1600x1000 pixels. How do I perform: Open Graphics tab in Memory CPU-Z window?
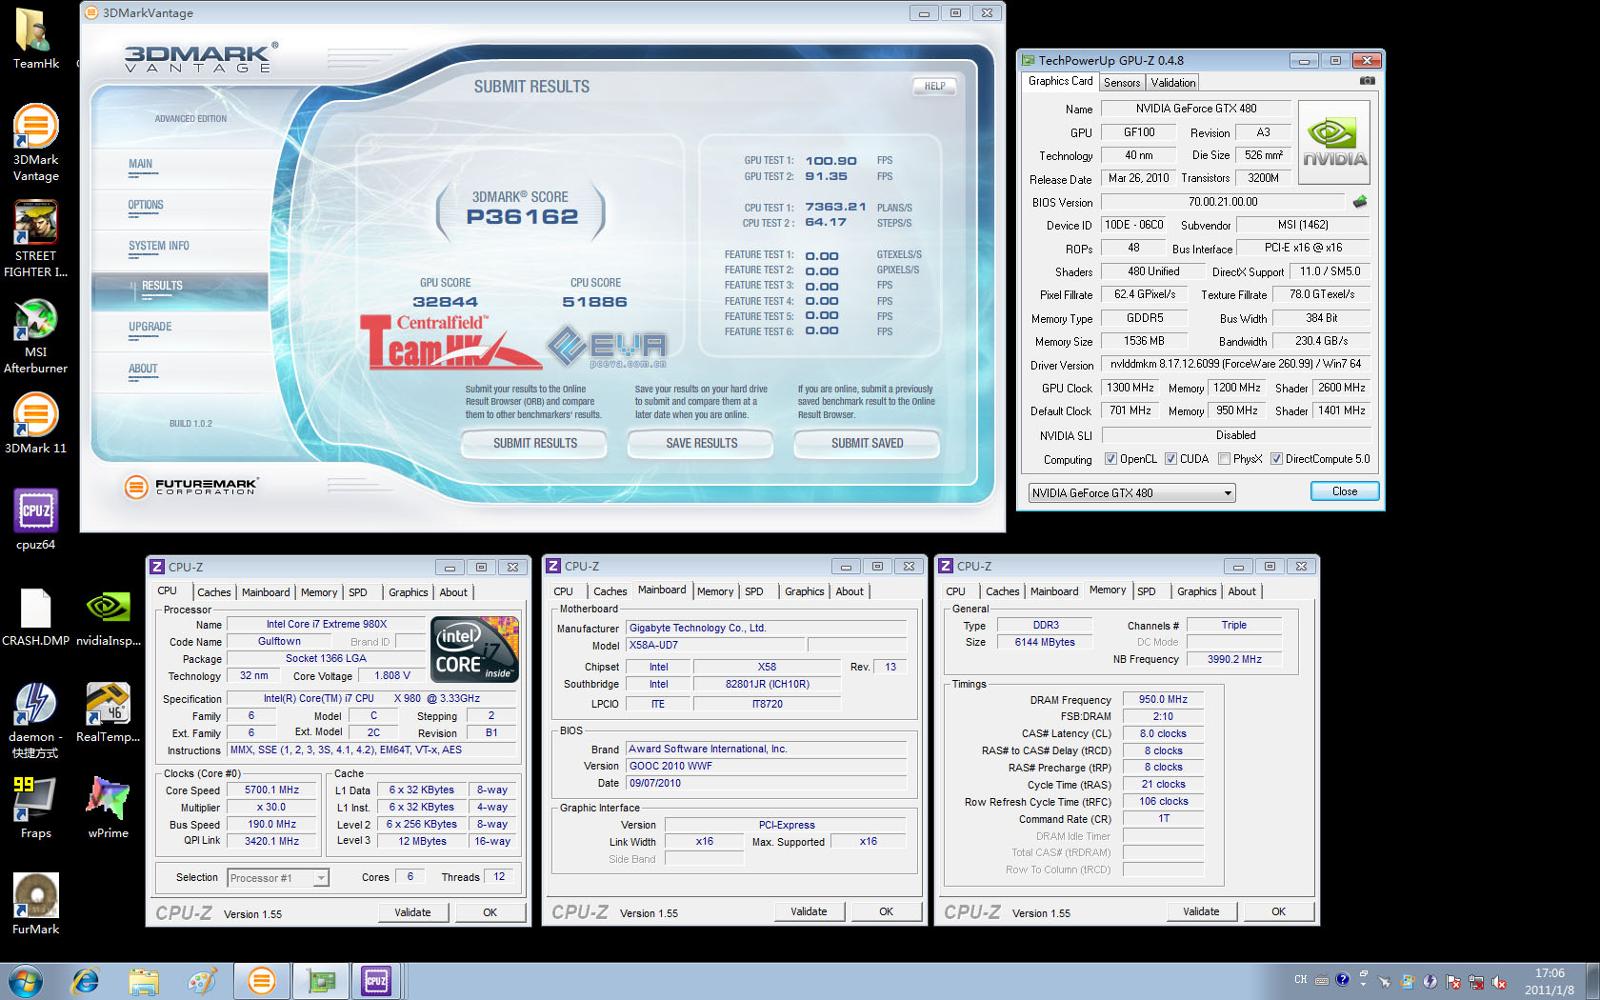click(1197, 591)
